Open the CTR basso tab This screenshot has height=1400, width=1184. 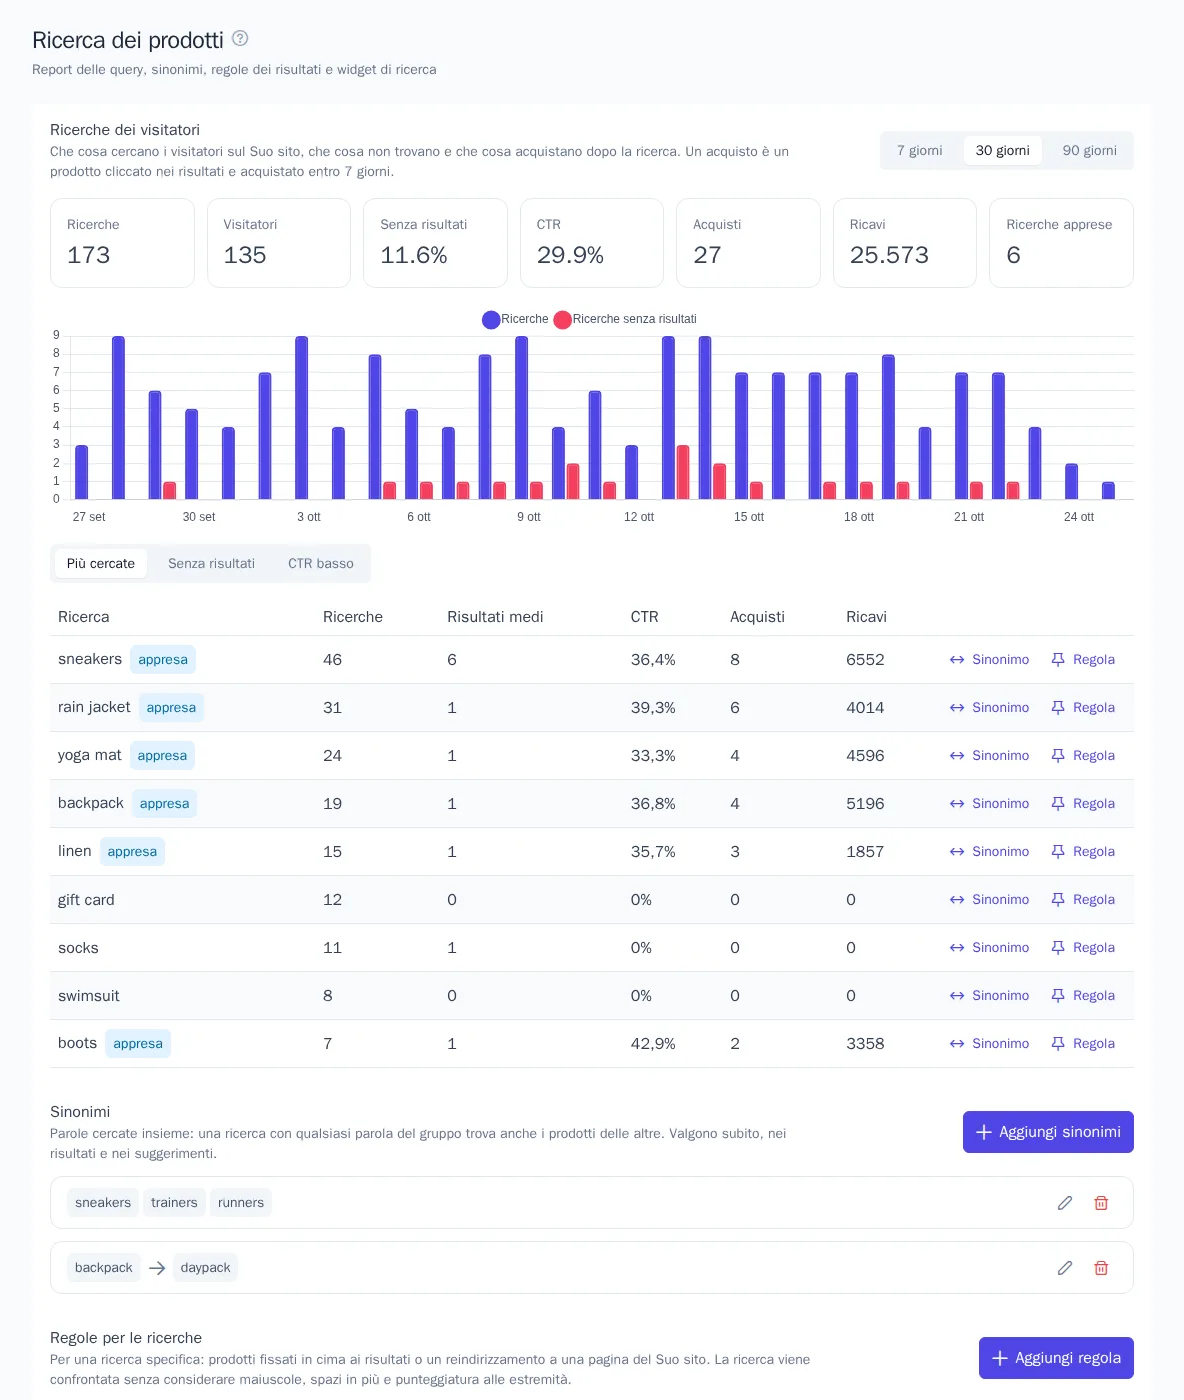(x=321, y=564)
